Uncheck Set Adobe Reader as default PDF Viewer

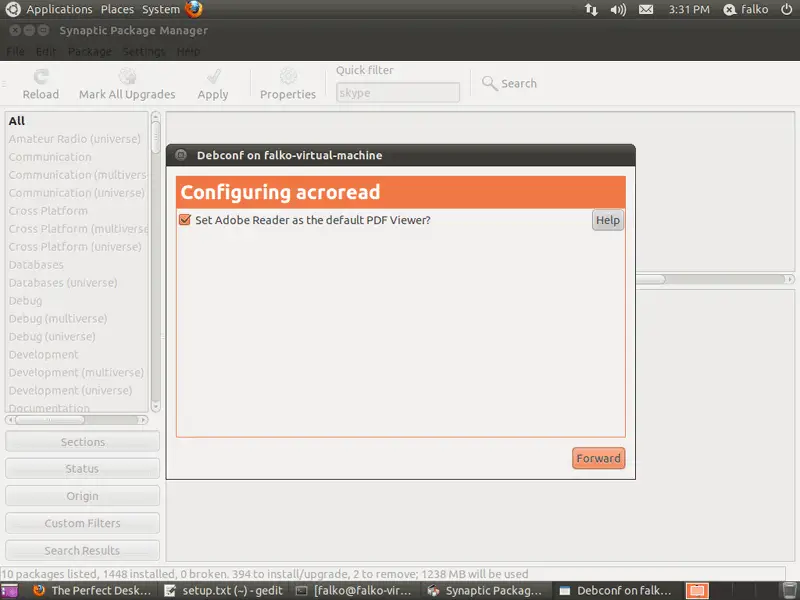pyautogui.click(x=185, y=220)
